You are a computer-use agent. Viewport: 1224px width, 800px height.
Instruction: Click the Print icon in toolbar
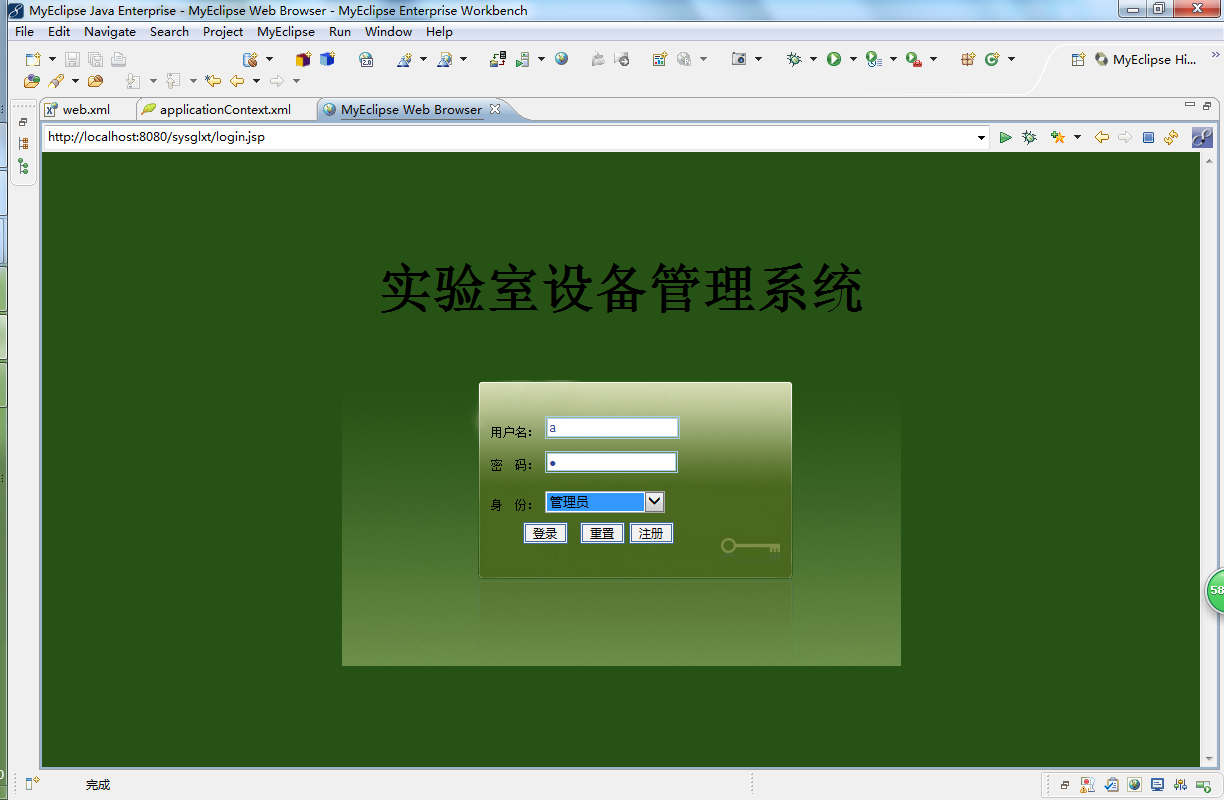[119, 60]
